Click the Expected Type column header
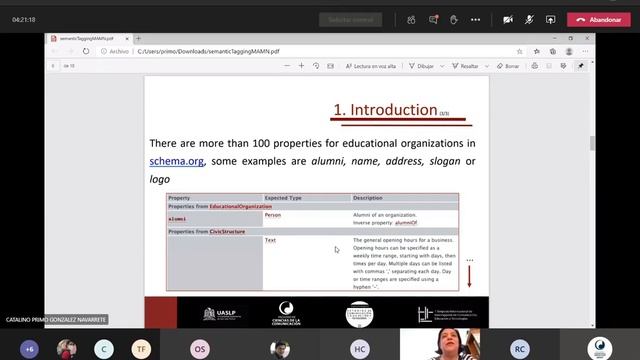Image resolution: width=640 pixels, height=360 pixels. (x=283, y=198)
